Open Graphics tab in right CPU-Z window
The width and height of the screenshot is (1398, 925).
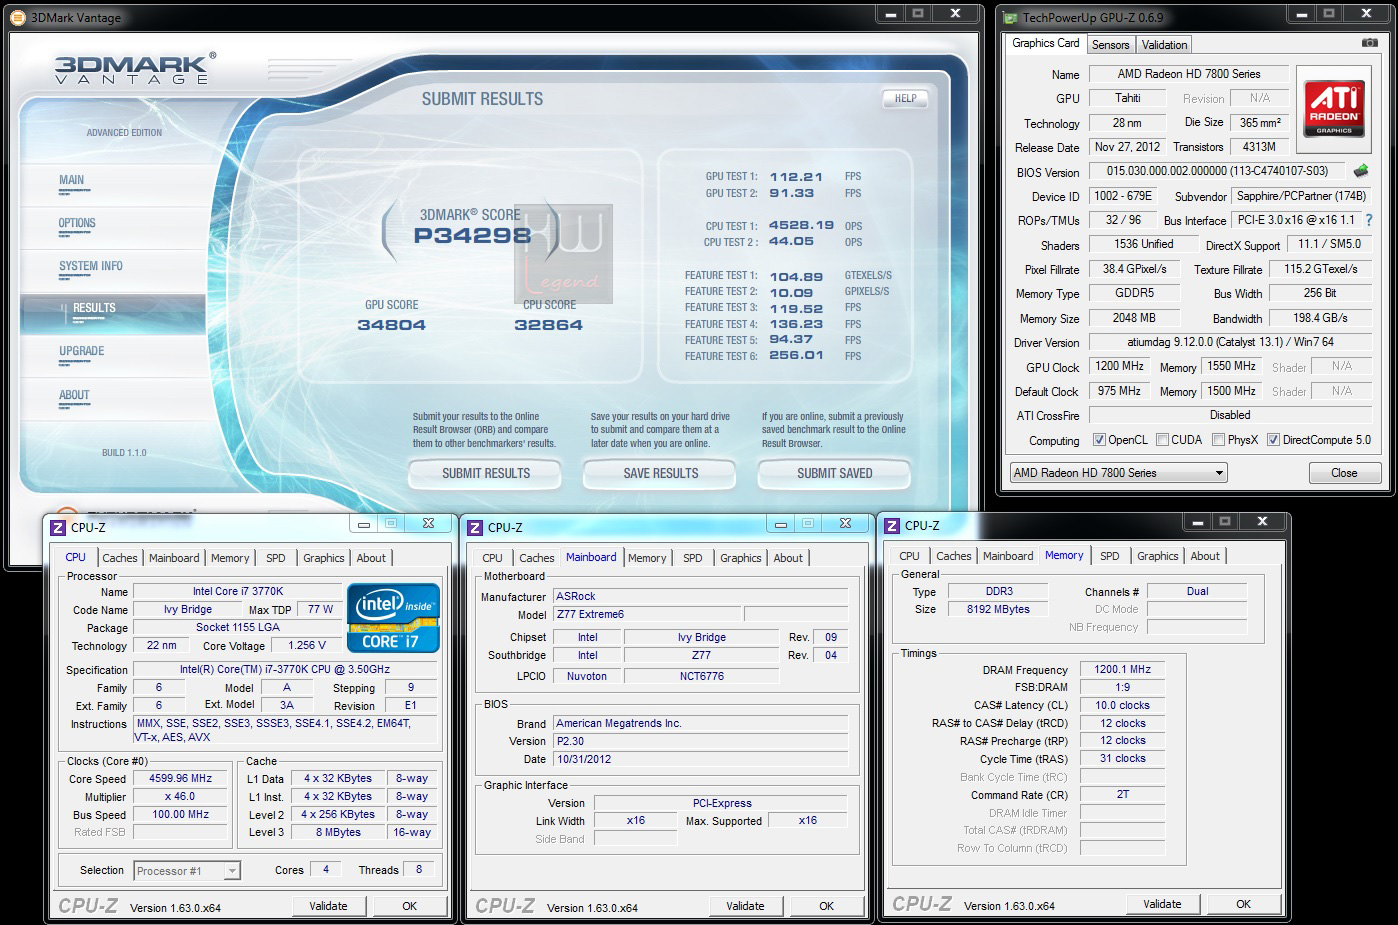point(1157,556)
